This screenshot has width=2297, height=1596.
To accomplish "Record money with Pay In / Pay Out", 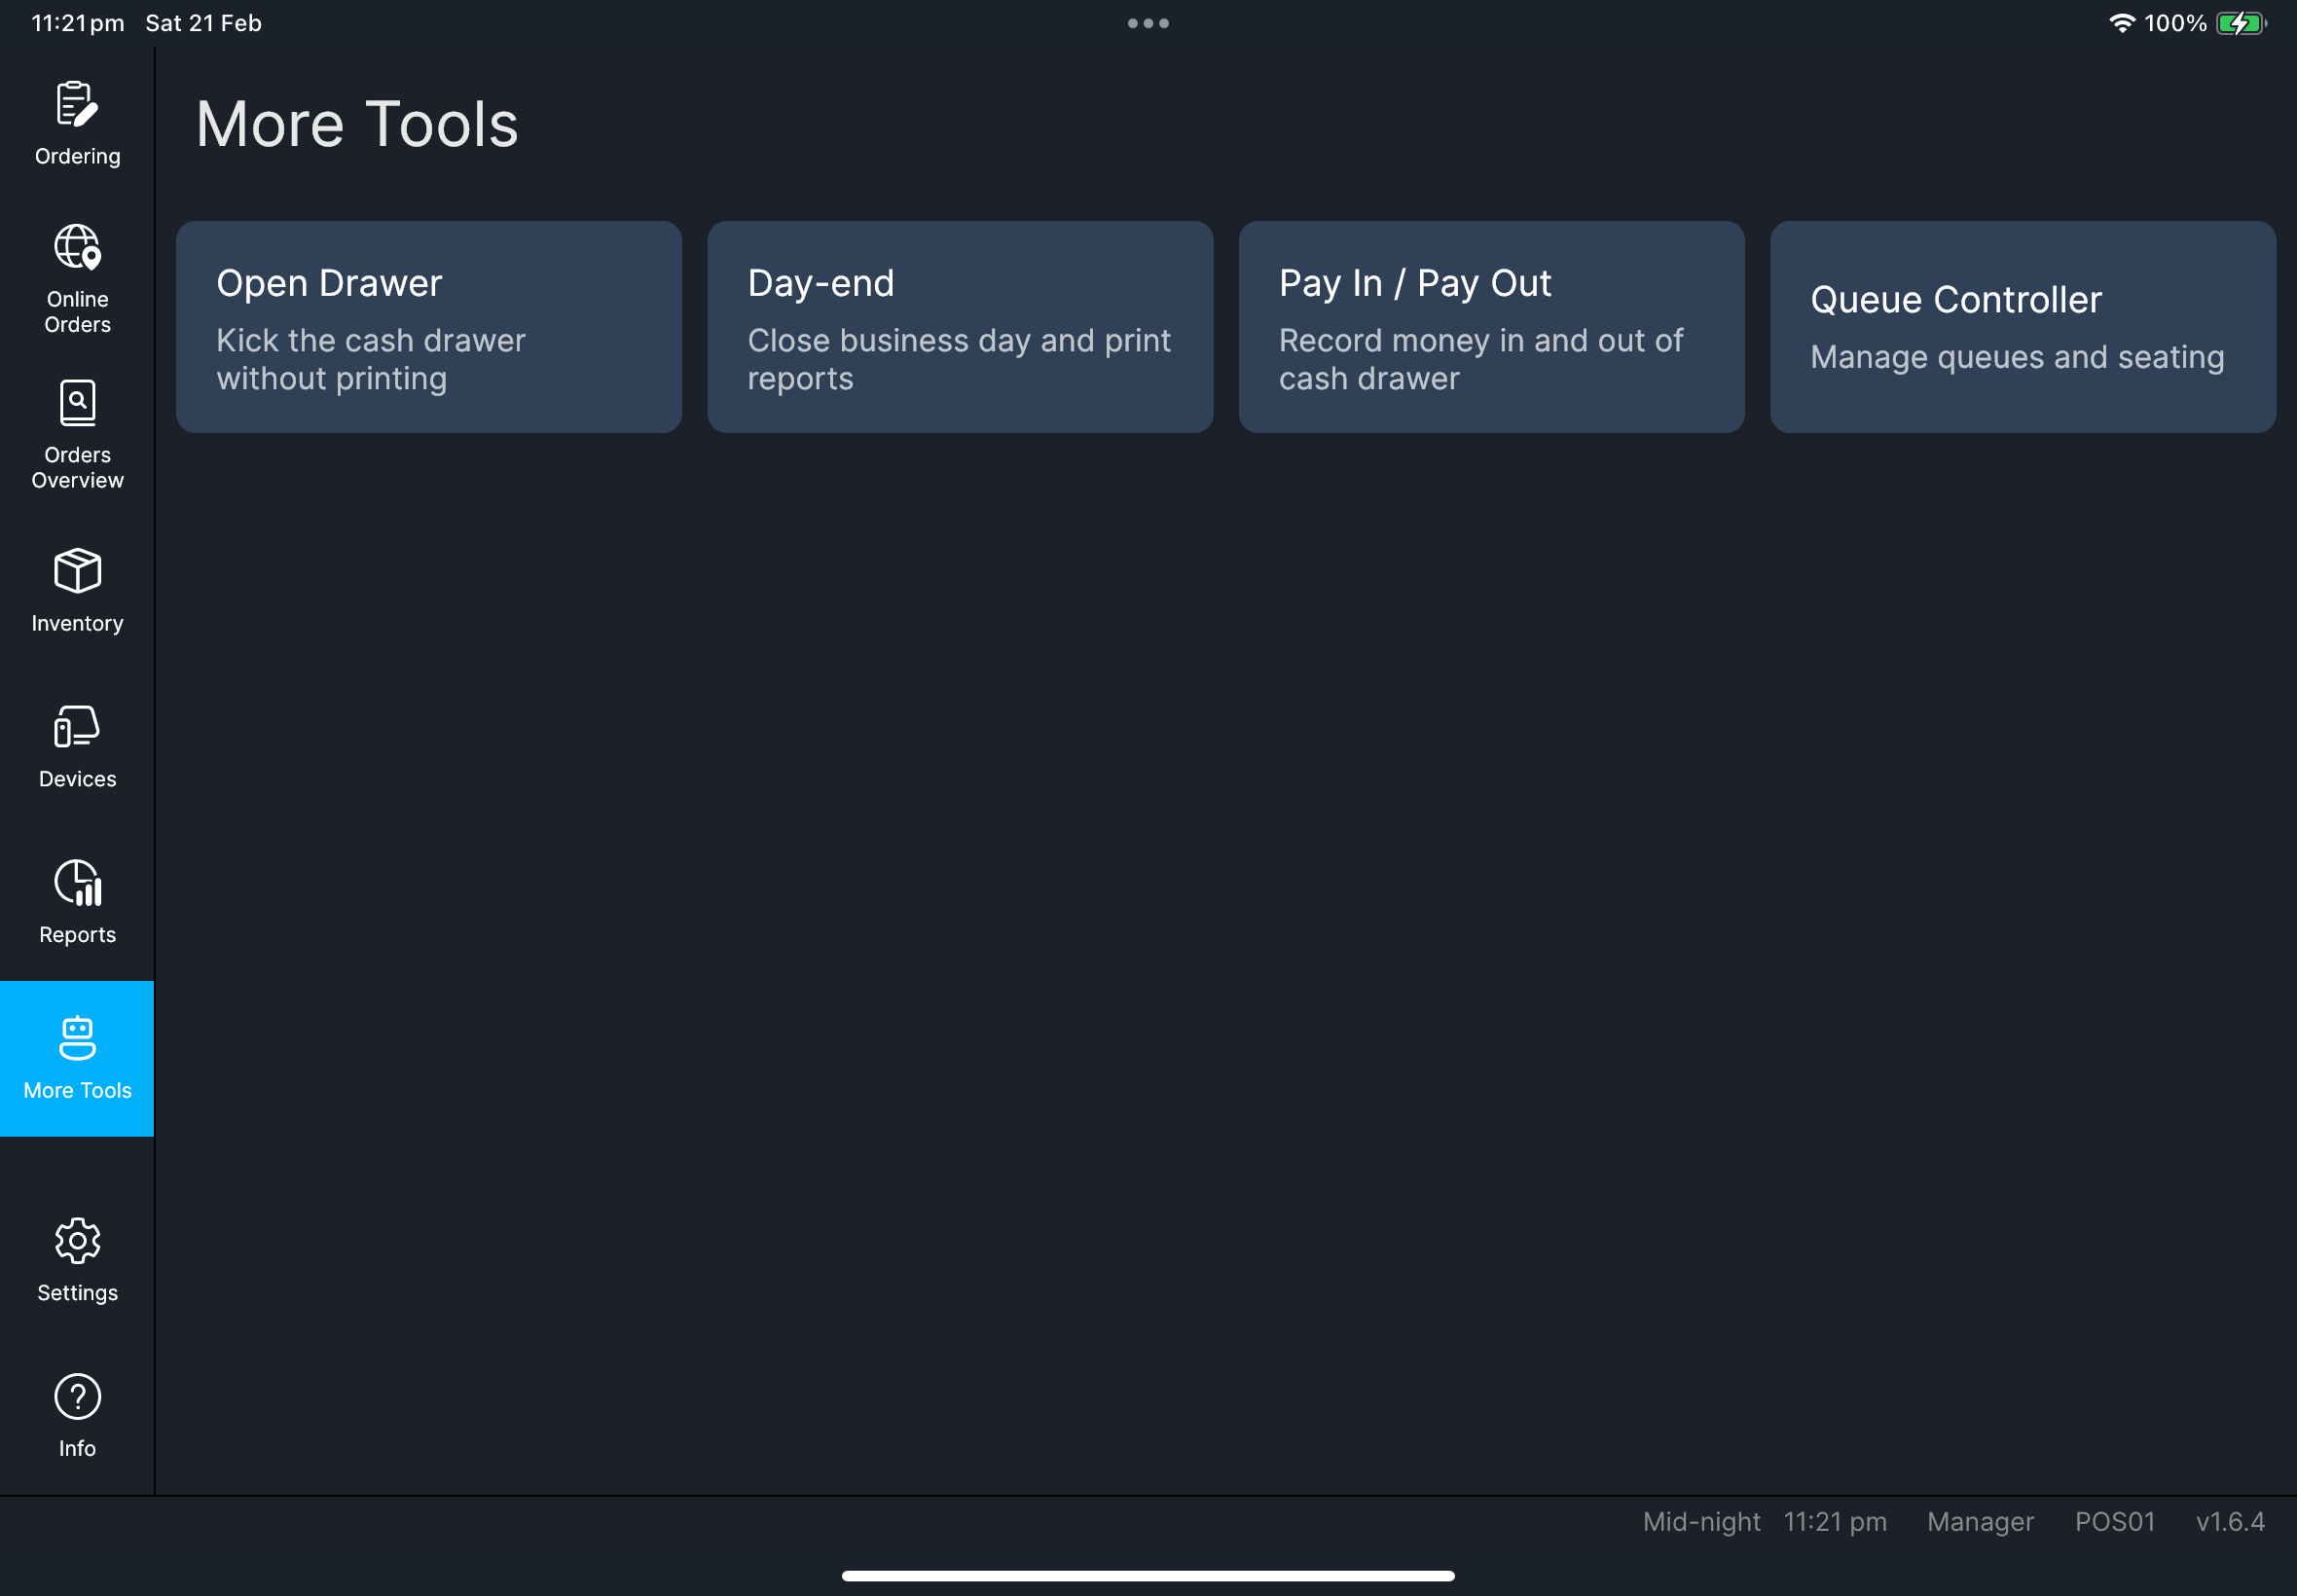I will pyautogui.click(x=1490, y=327).
